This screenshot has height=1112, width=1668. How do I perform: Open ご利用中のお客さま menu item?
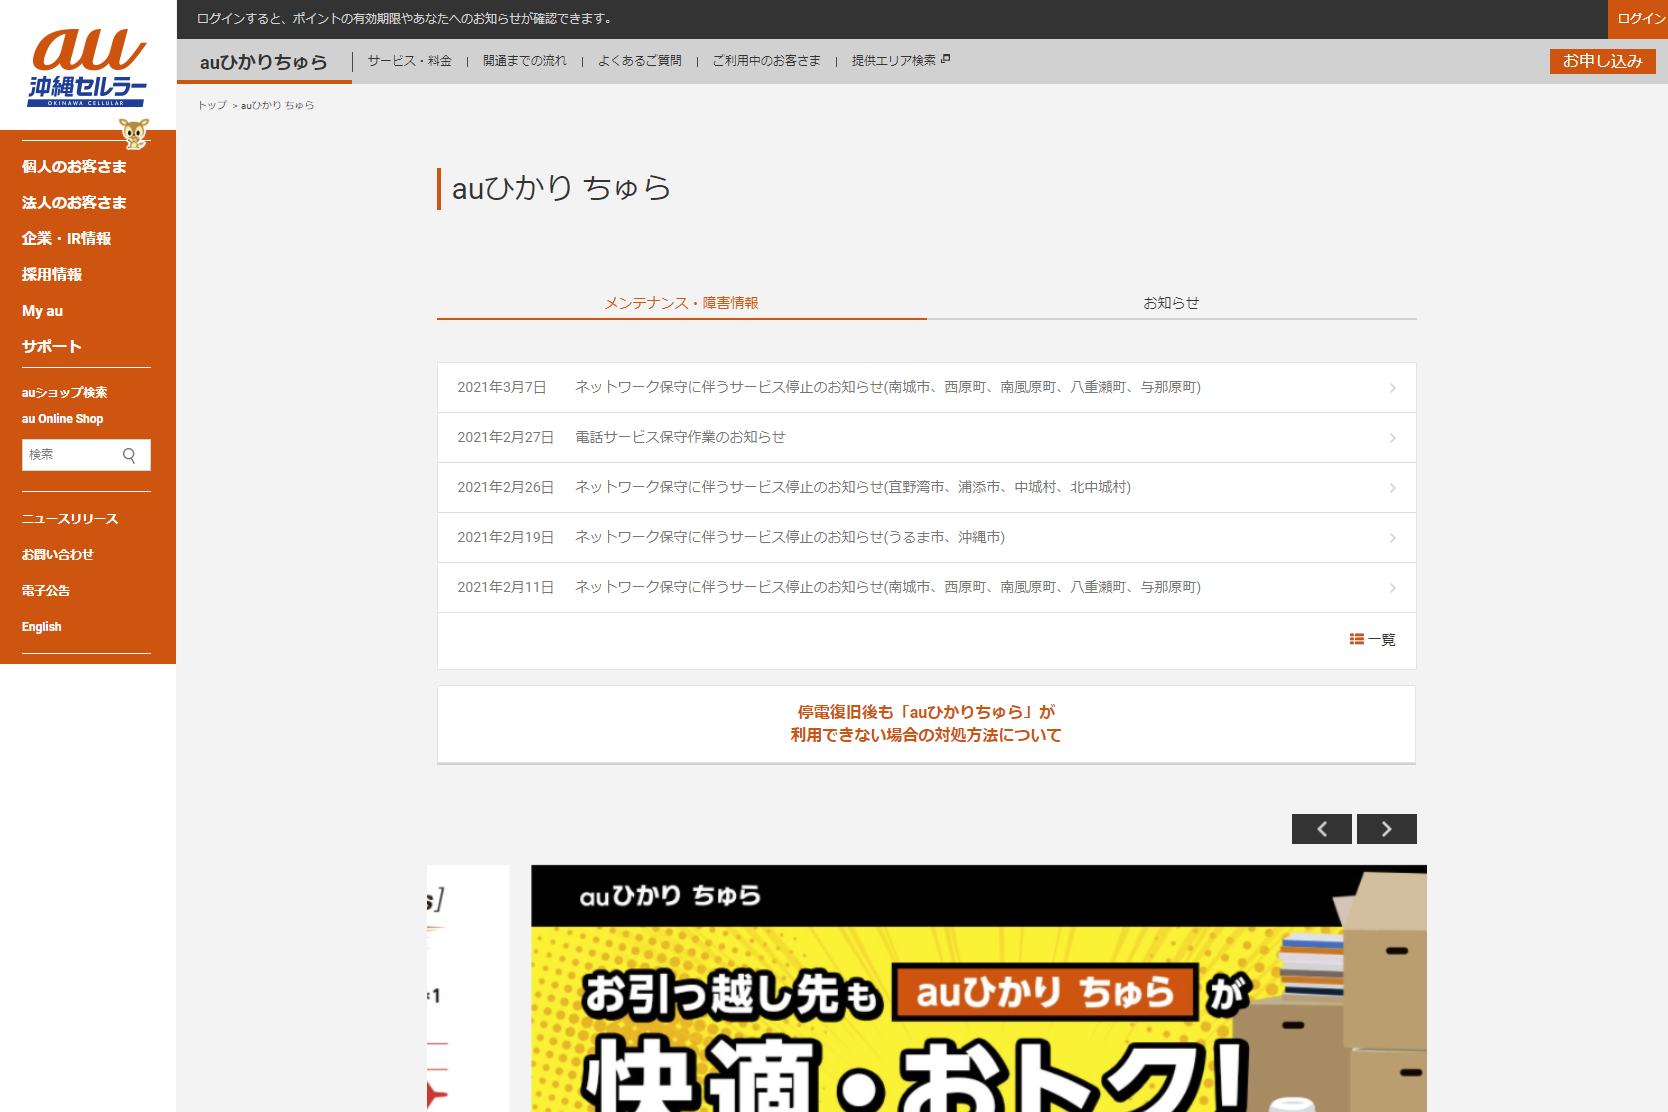point(766,61)
